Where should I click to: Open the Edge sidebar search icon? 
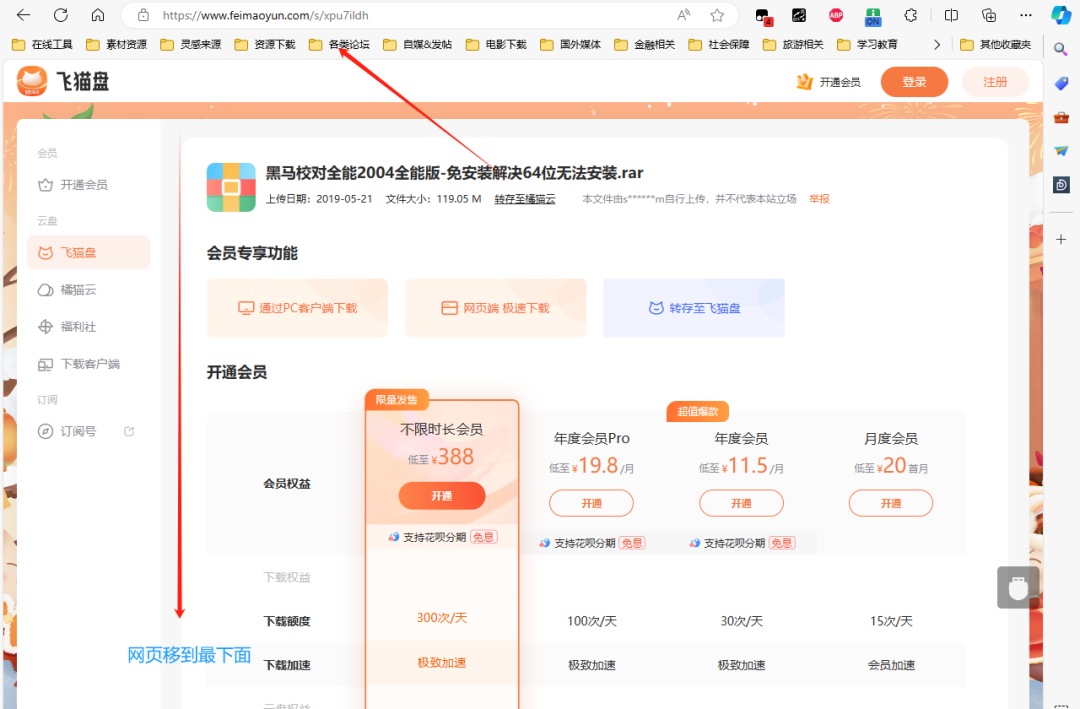tap(1061, 49)
